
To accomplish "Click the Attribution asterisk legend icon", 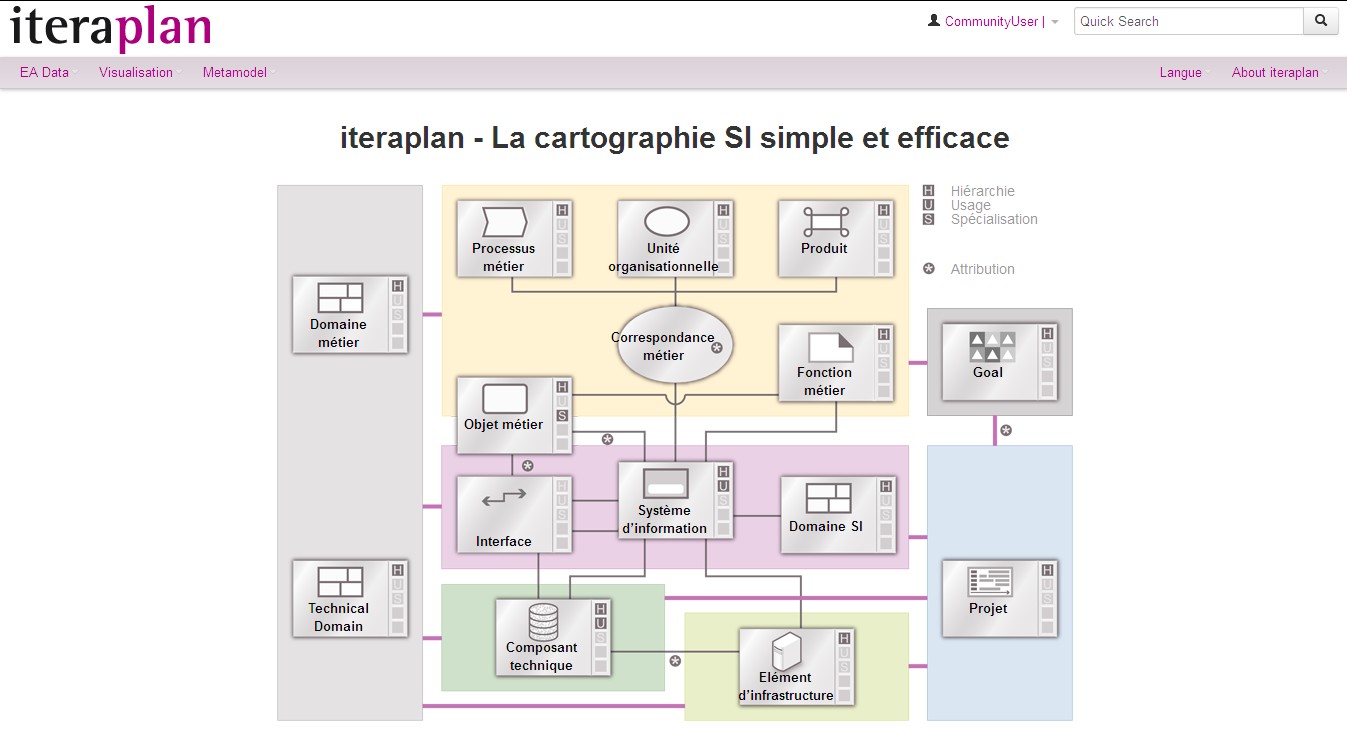I will point(929,269).
